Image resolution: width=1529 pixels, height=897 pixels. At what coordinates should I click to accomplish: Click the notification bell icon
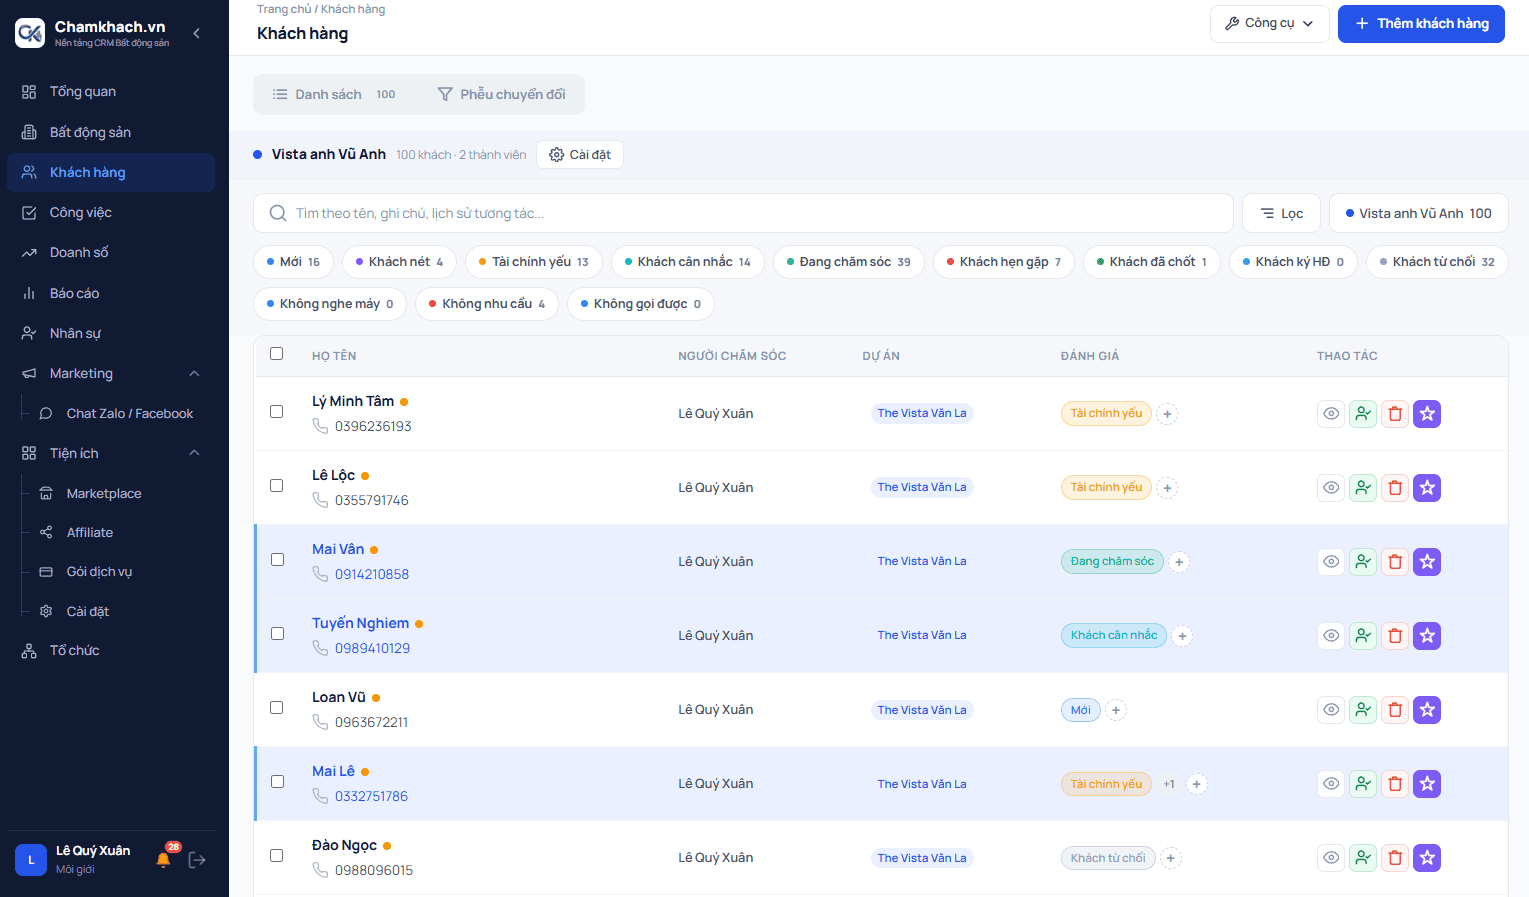pos(164,860)
